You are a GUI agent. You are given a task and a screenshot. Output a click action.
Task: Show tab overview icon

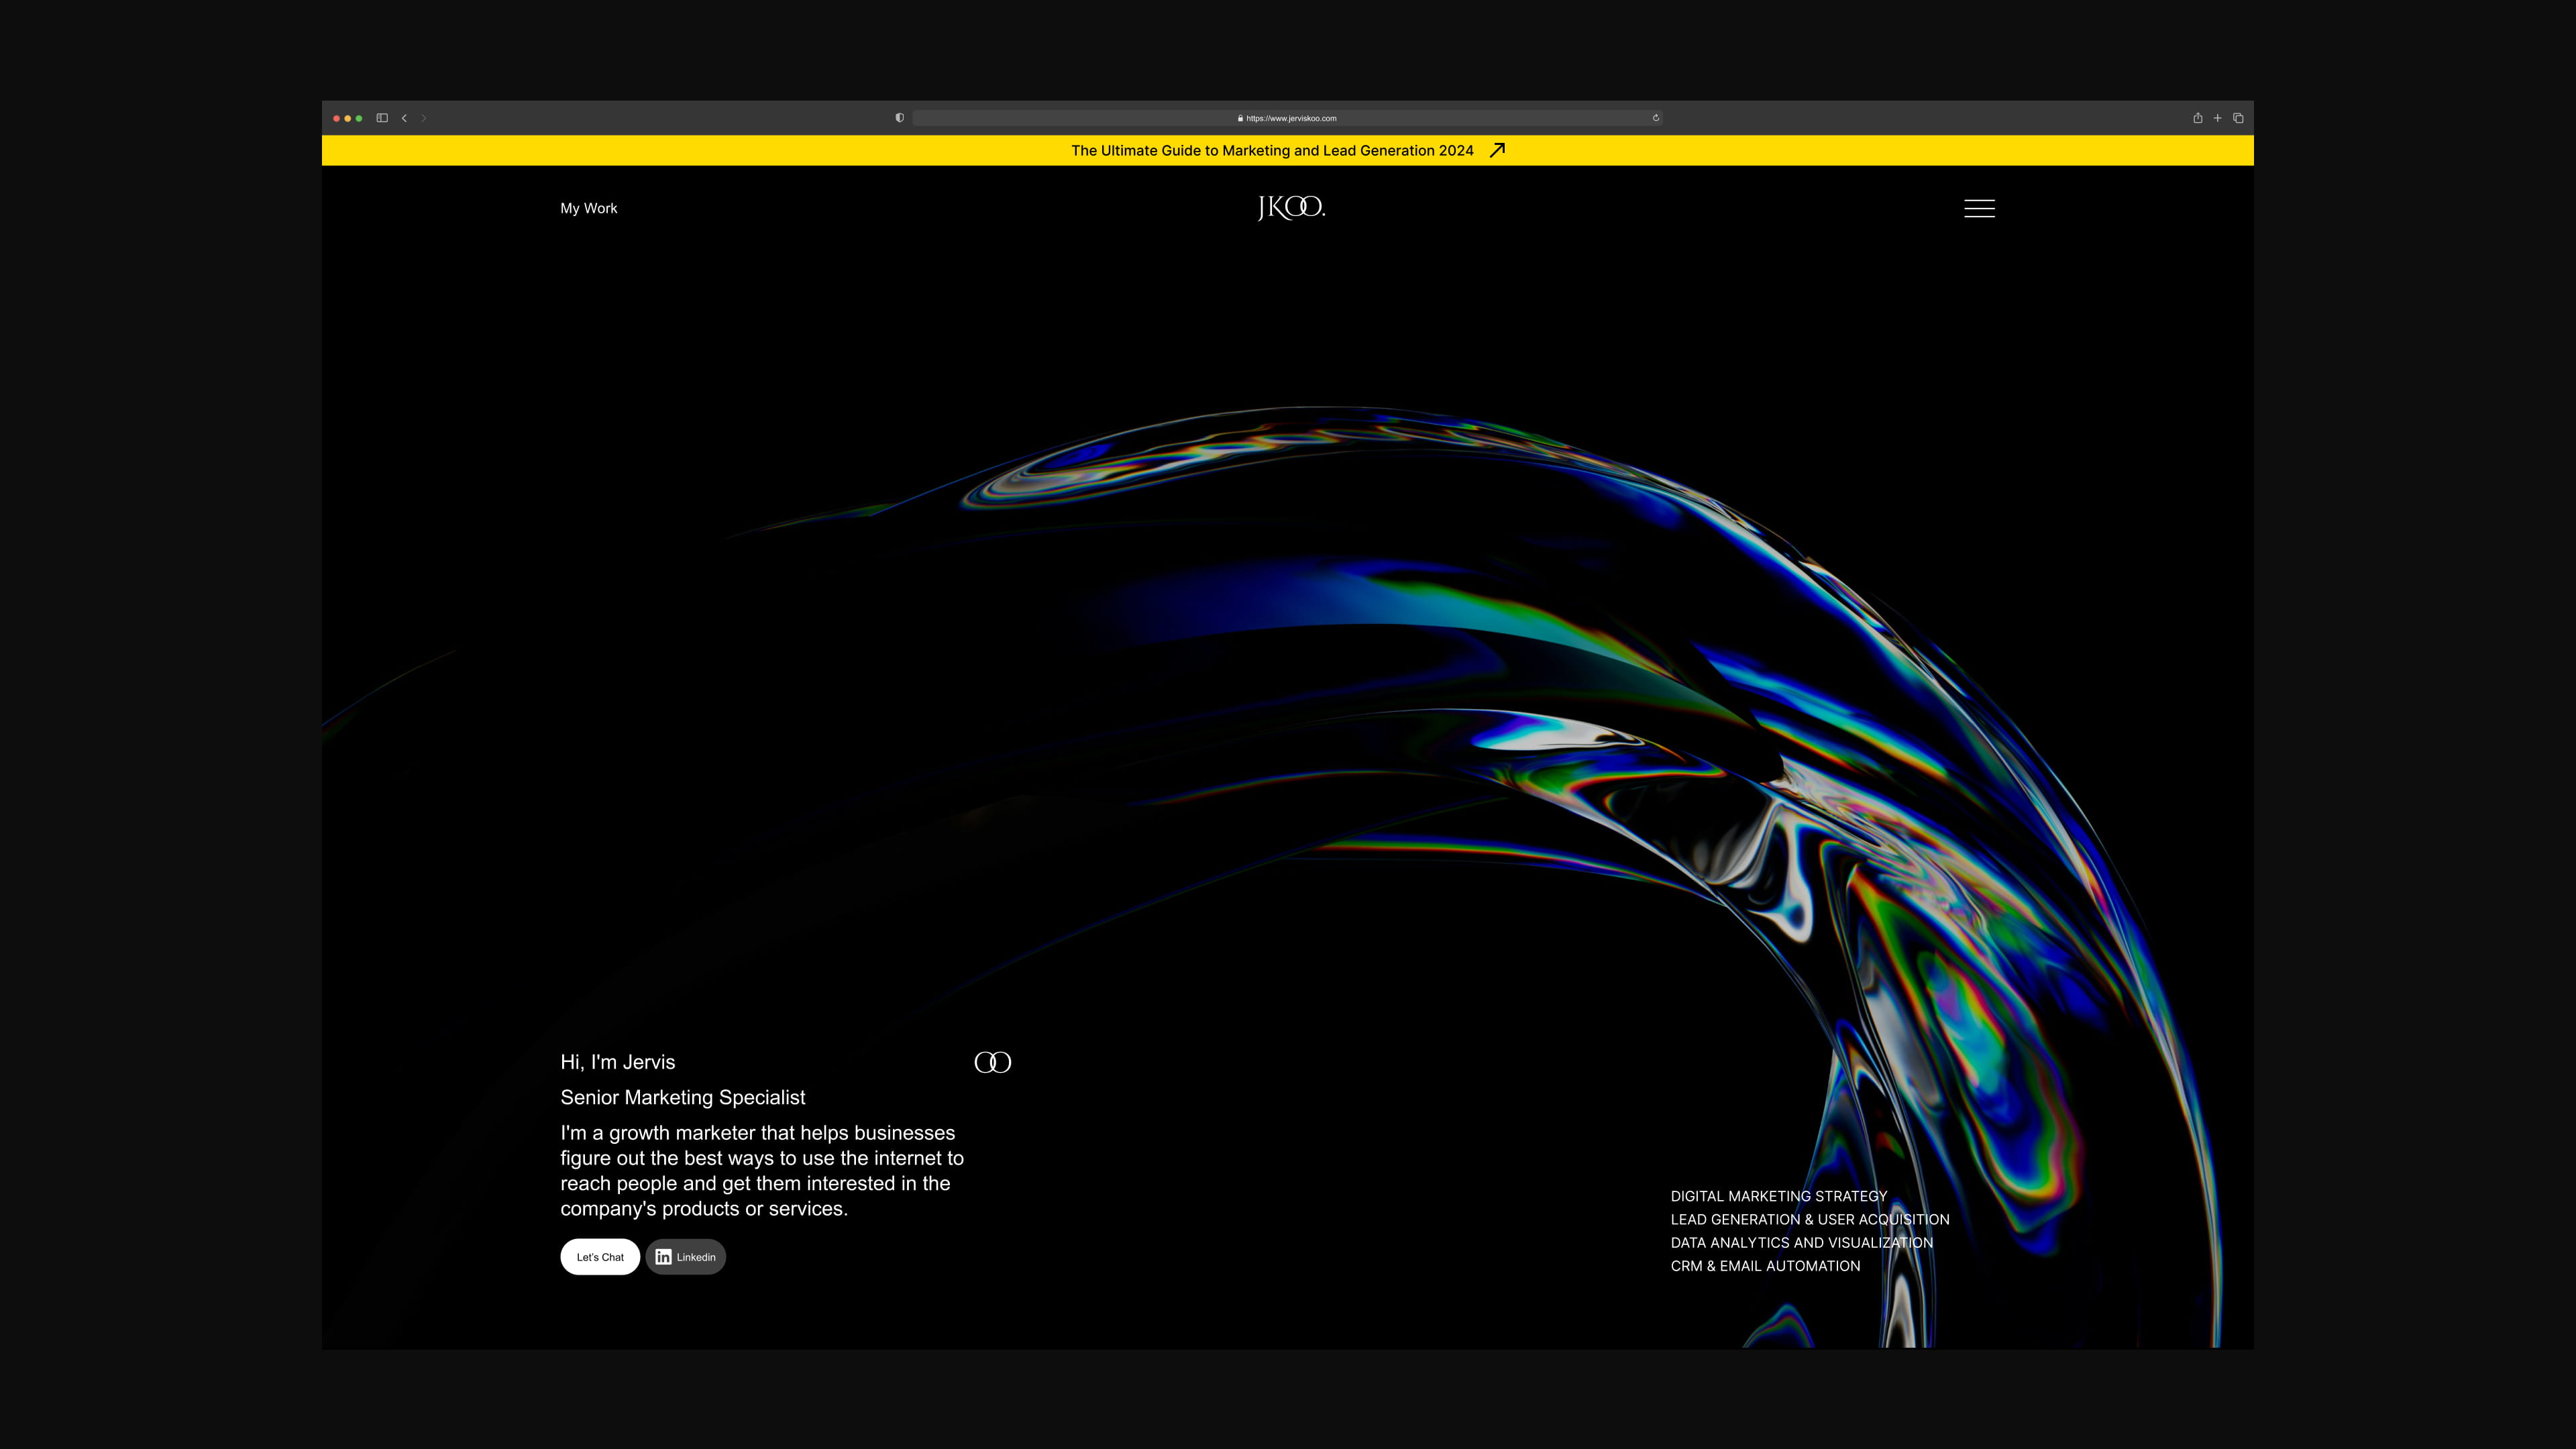[2238, 118]
